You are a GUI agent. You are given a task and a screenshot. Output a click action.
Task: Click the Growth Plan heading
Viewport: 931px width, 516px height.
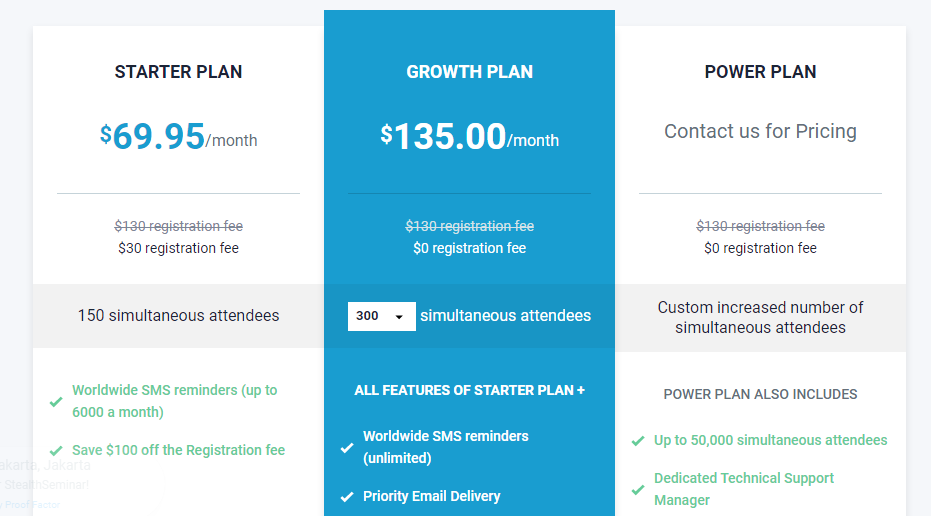[x=469, y=72]
